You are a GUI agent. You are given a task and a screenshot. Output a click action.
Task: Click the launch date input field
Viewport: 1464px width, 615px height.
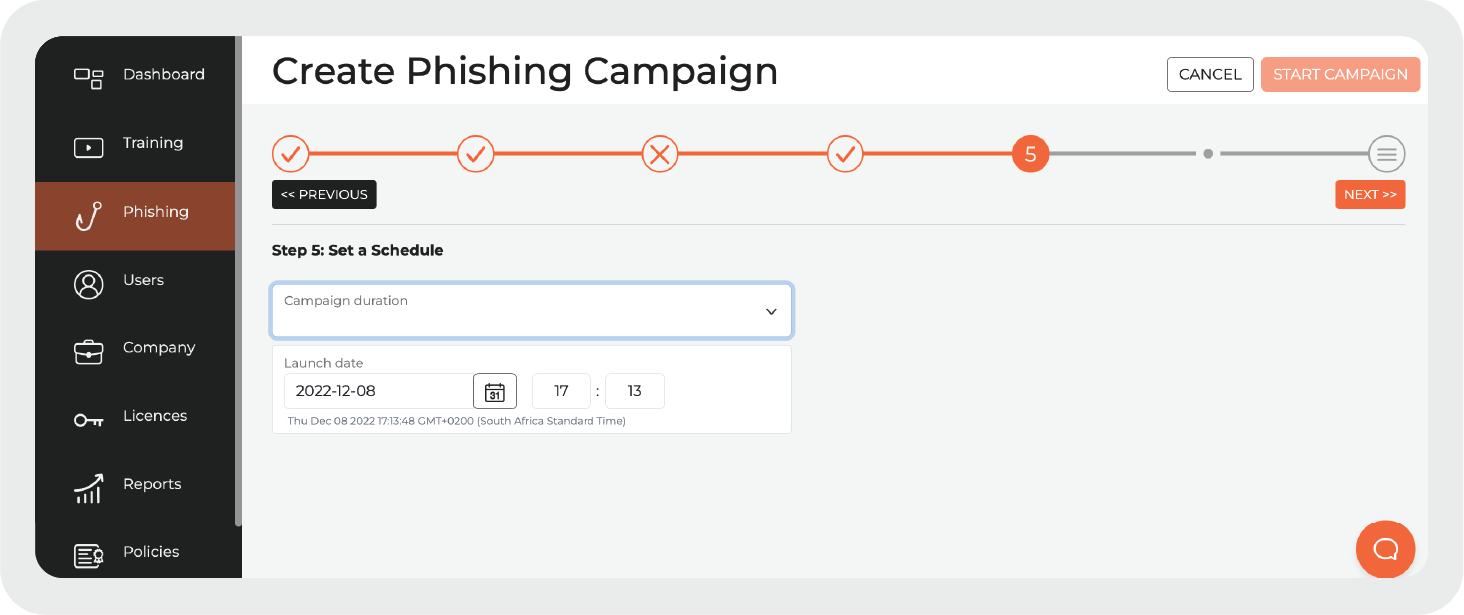[x=377, y=391]
